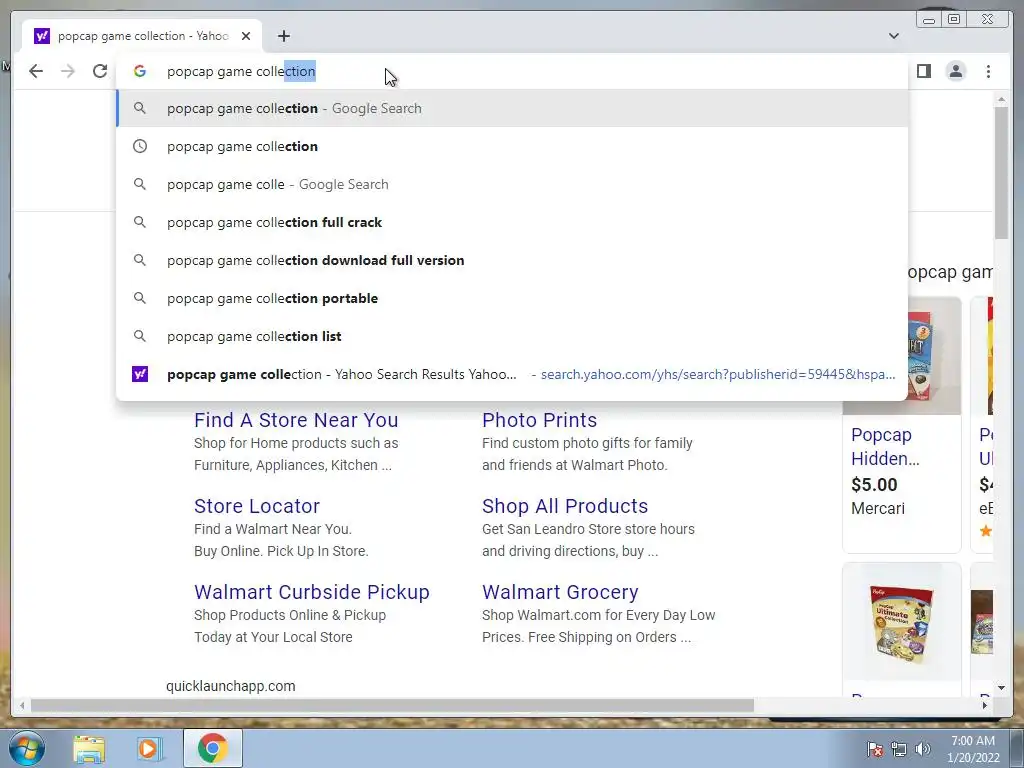
Task: Close the popcap game collection tab
Action: tap(246, 36)
